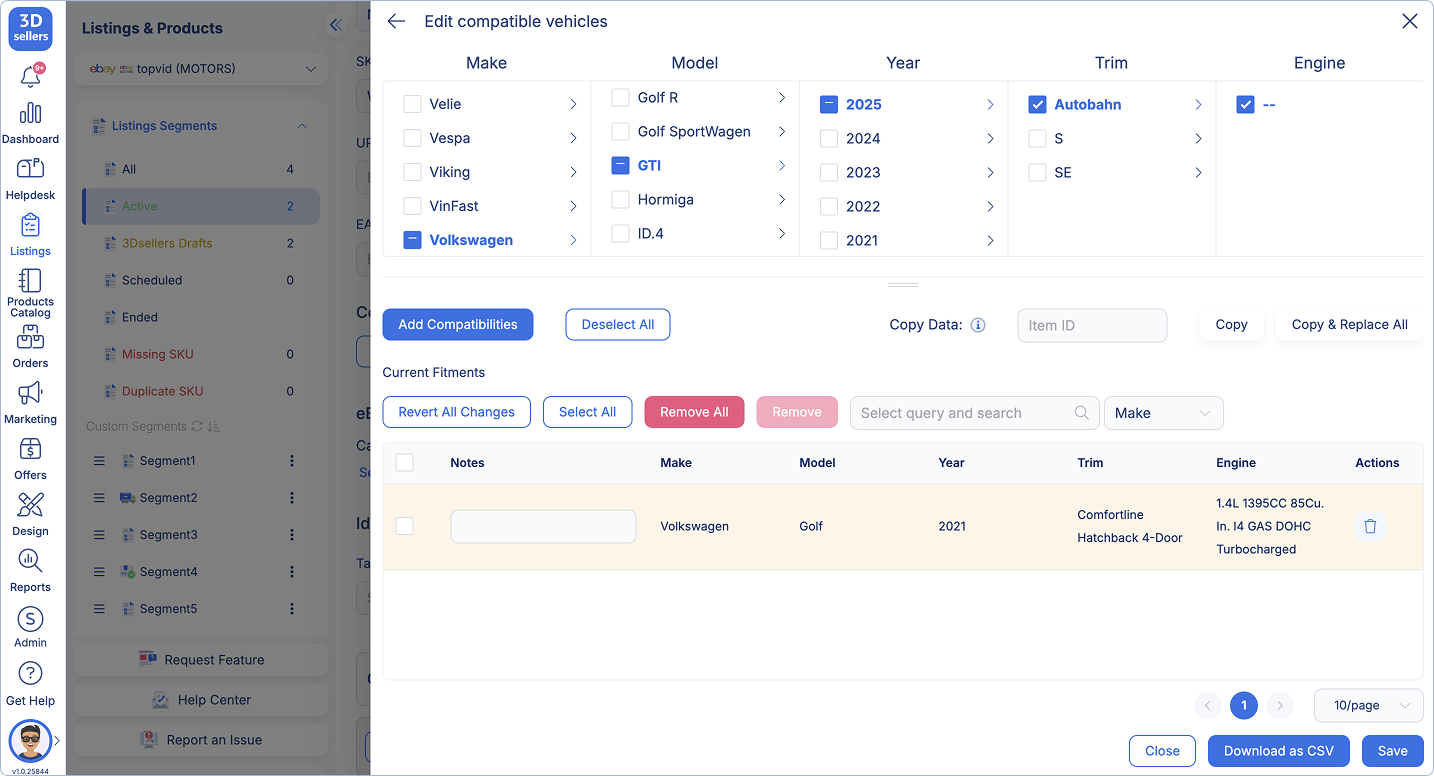
Task: Open the Scheduled segment
Action: click(x=201, y=280)
